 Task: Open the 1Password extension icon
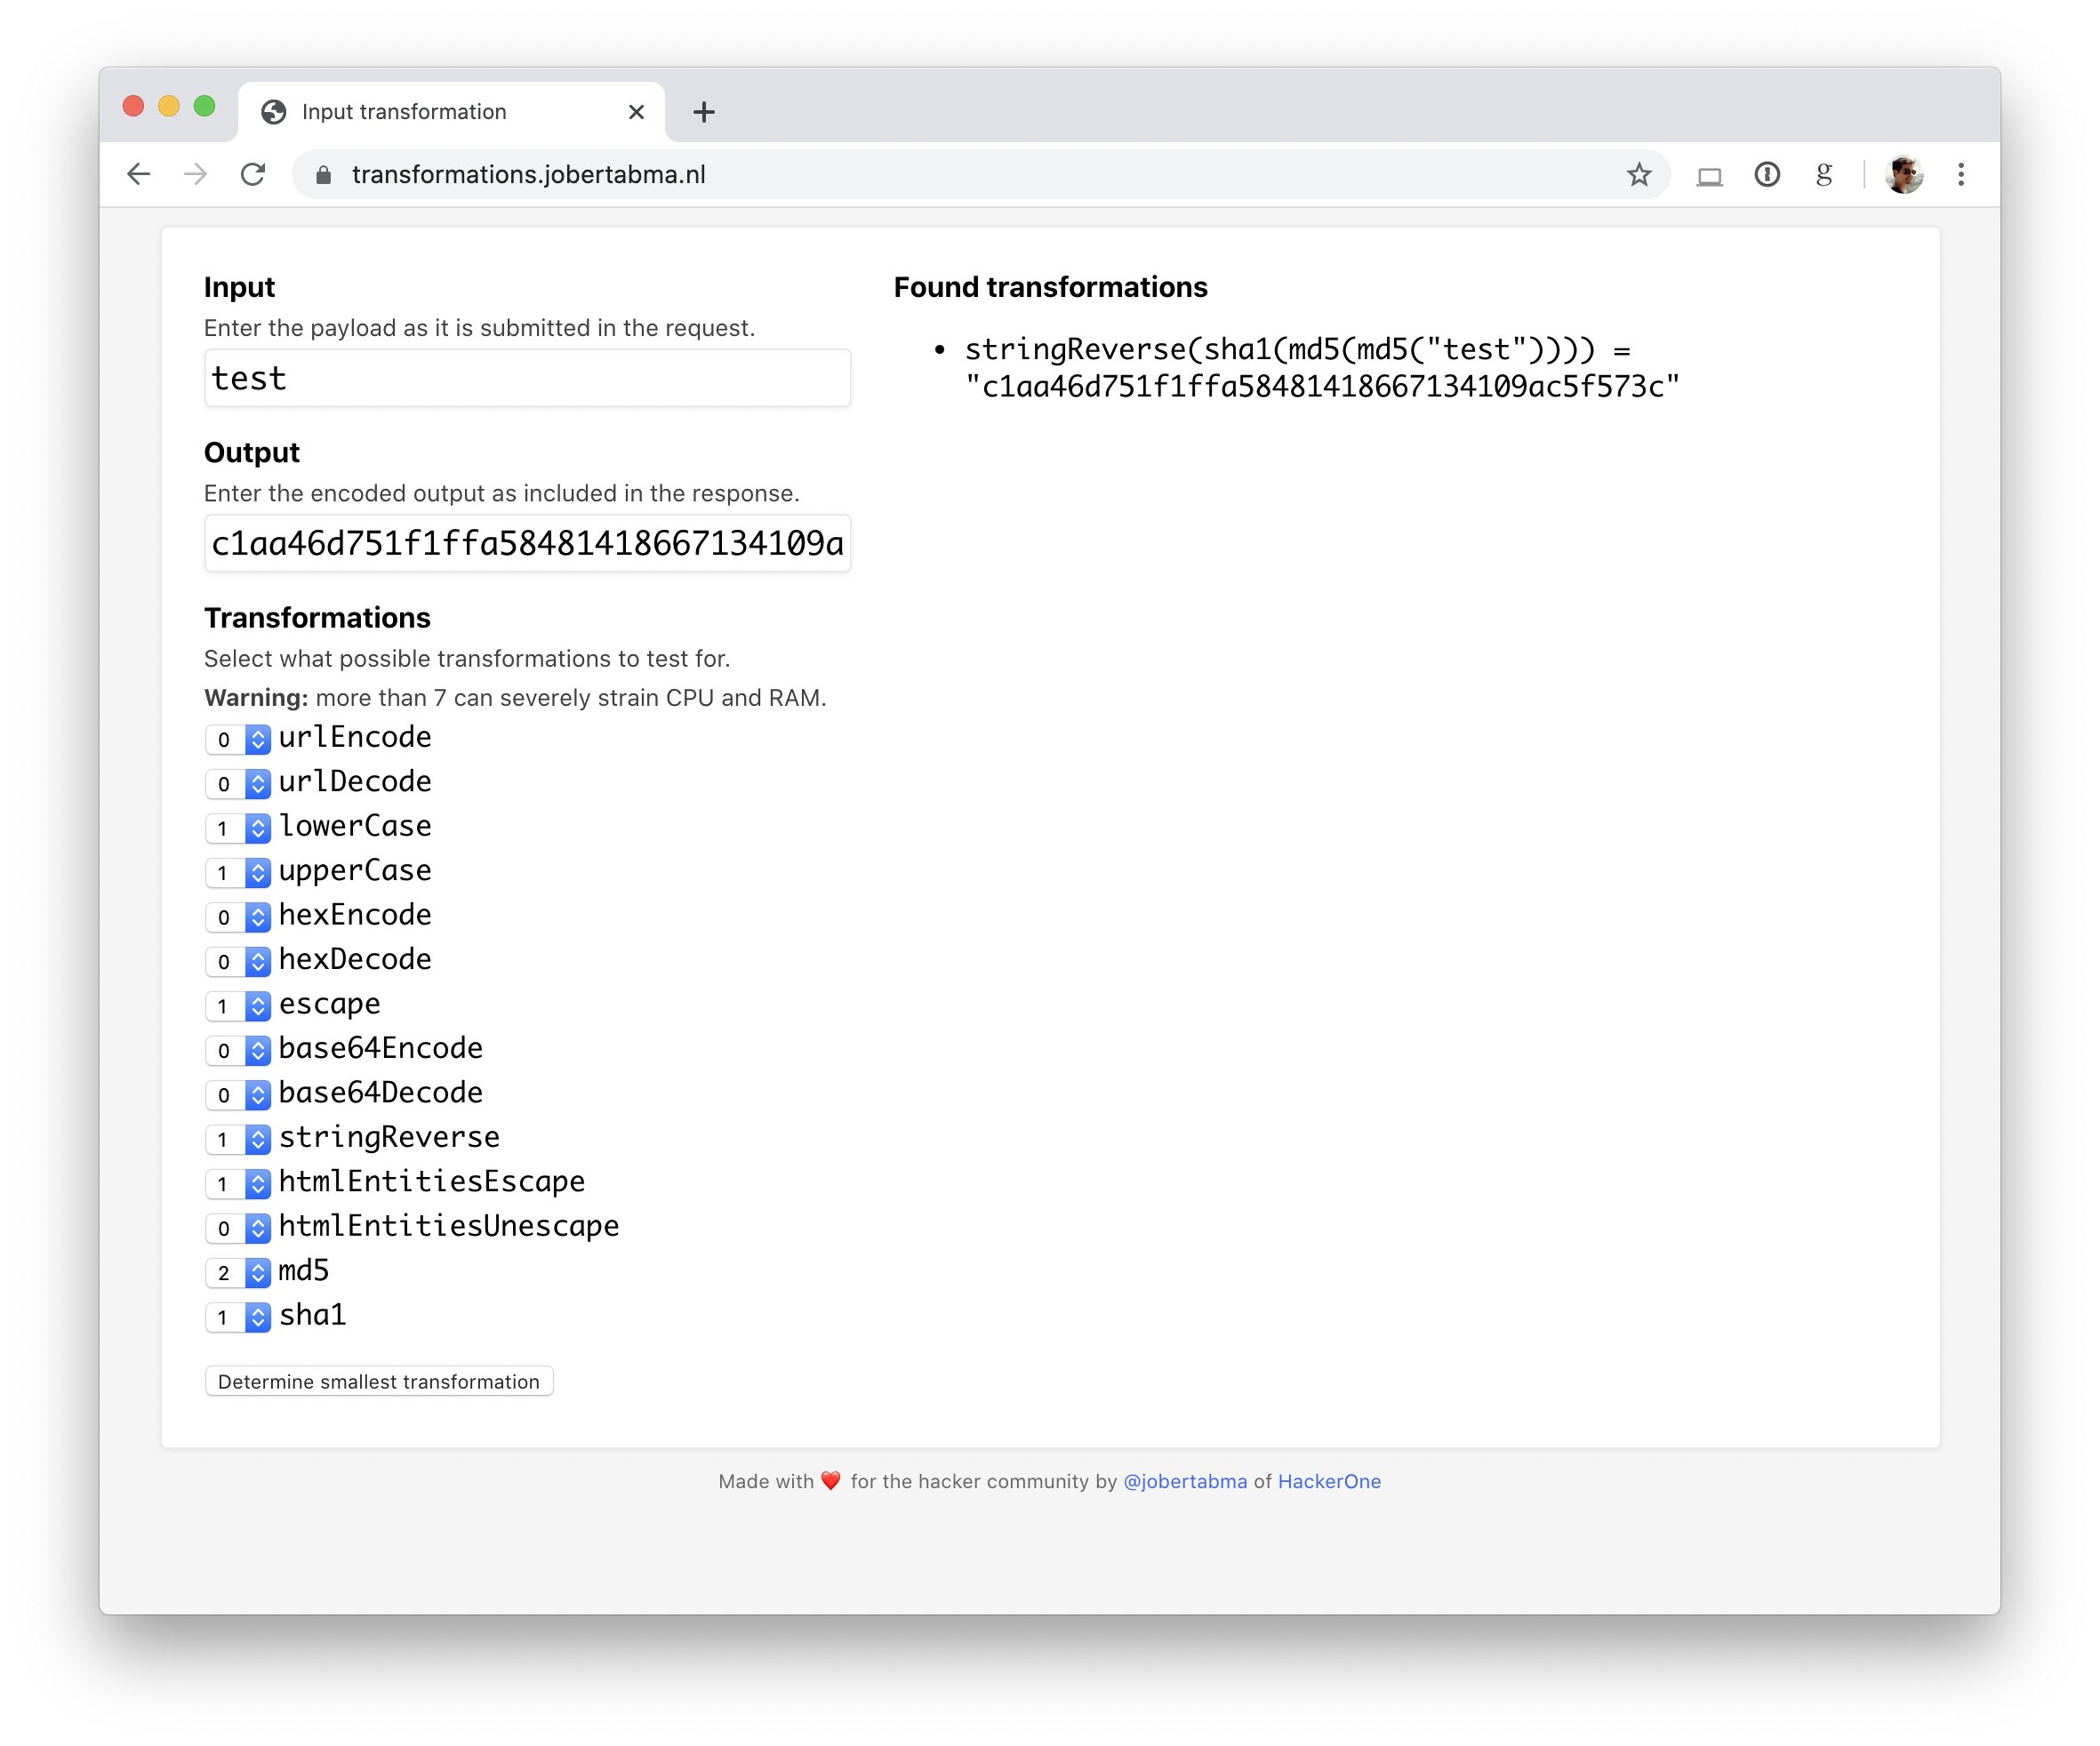pyautogui.click(x=1767, y=175)
